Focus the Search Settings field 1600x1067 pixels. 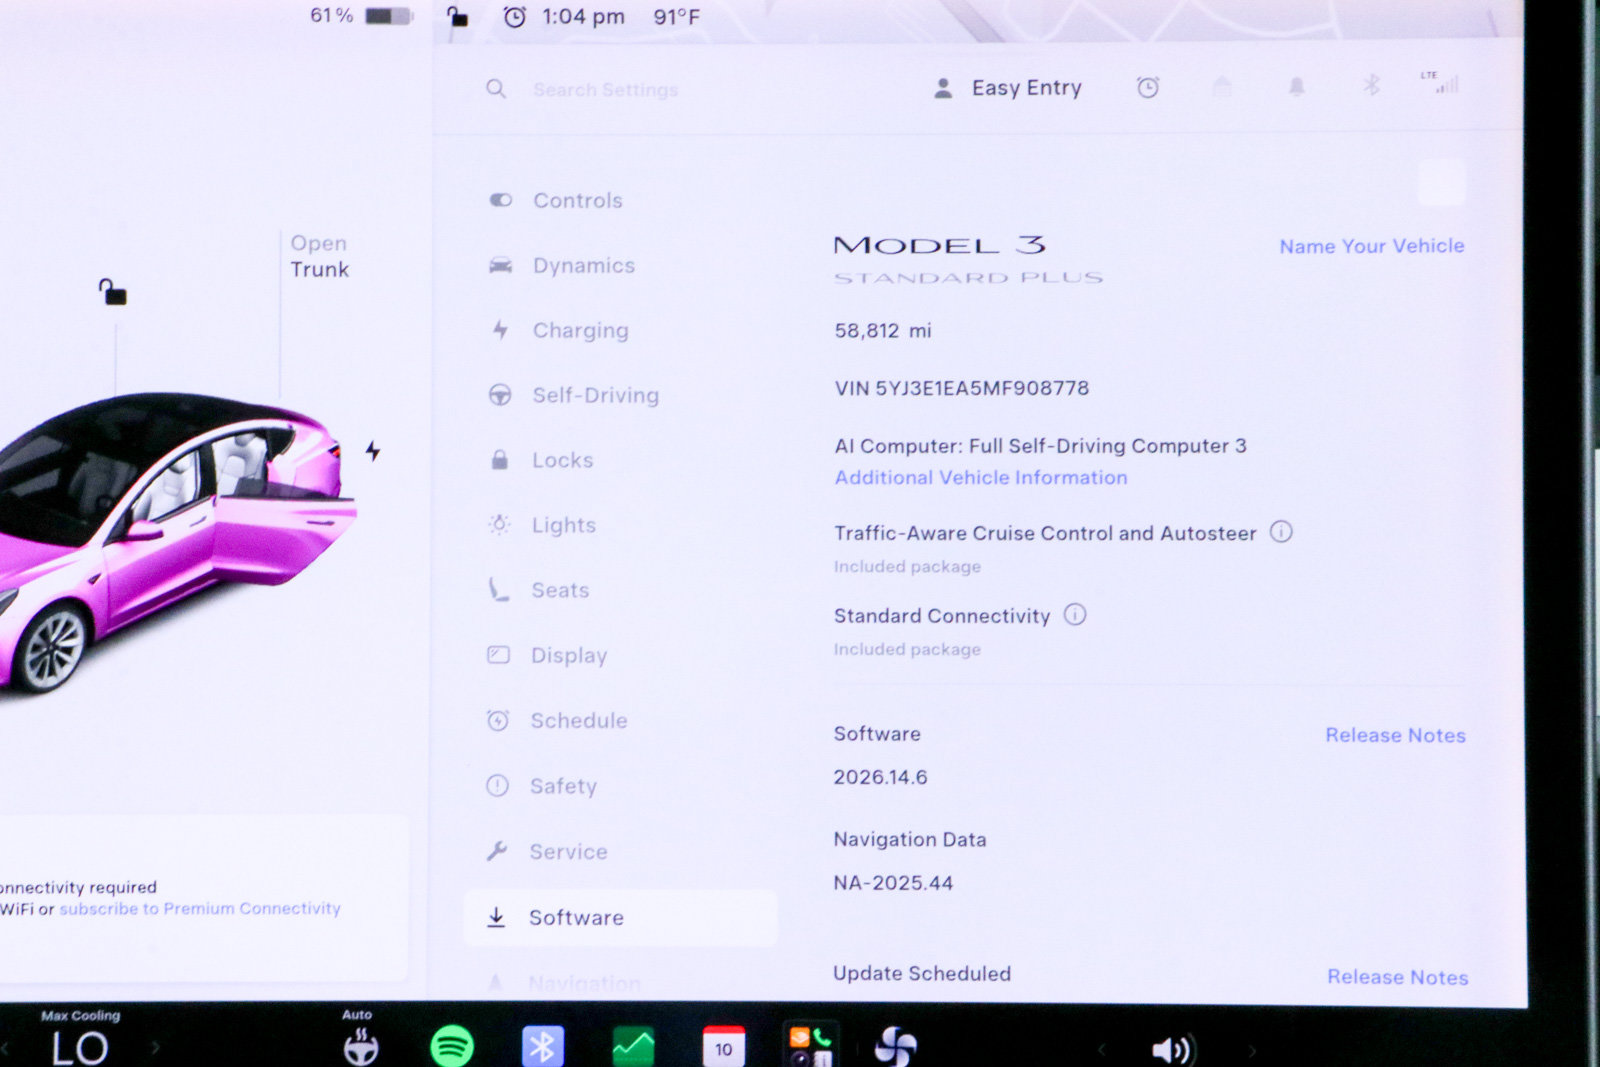coord(605,89)
